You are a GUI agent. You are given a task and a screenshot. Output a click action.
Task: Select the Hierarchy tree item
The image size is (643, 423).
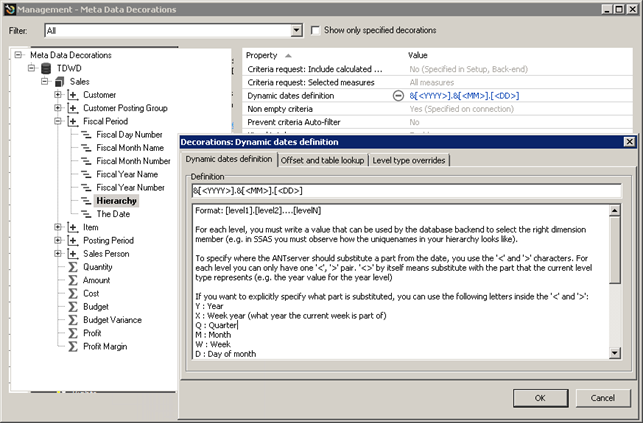(116, 201)
